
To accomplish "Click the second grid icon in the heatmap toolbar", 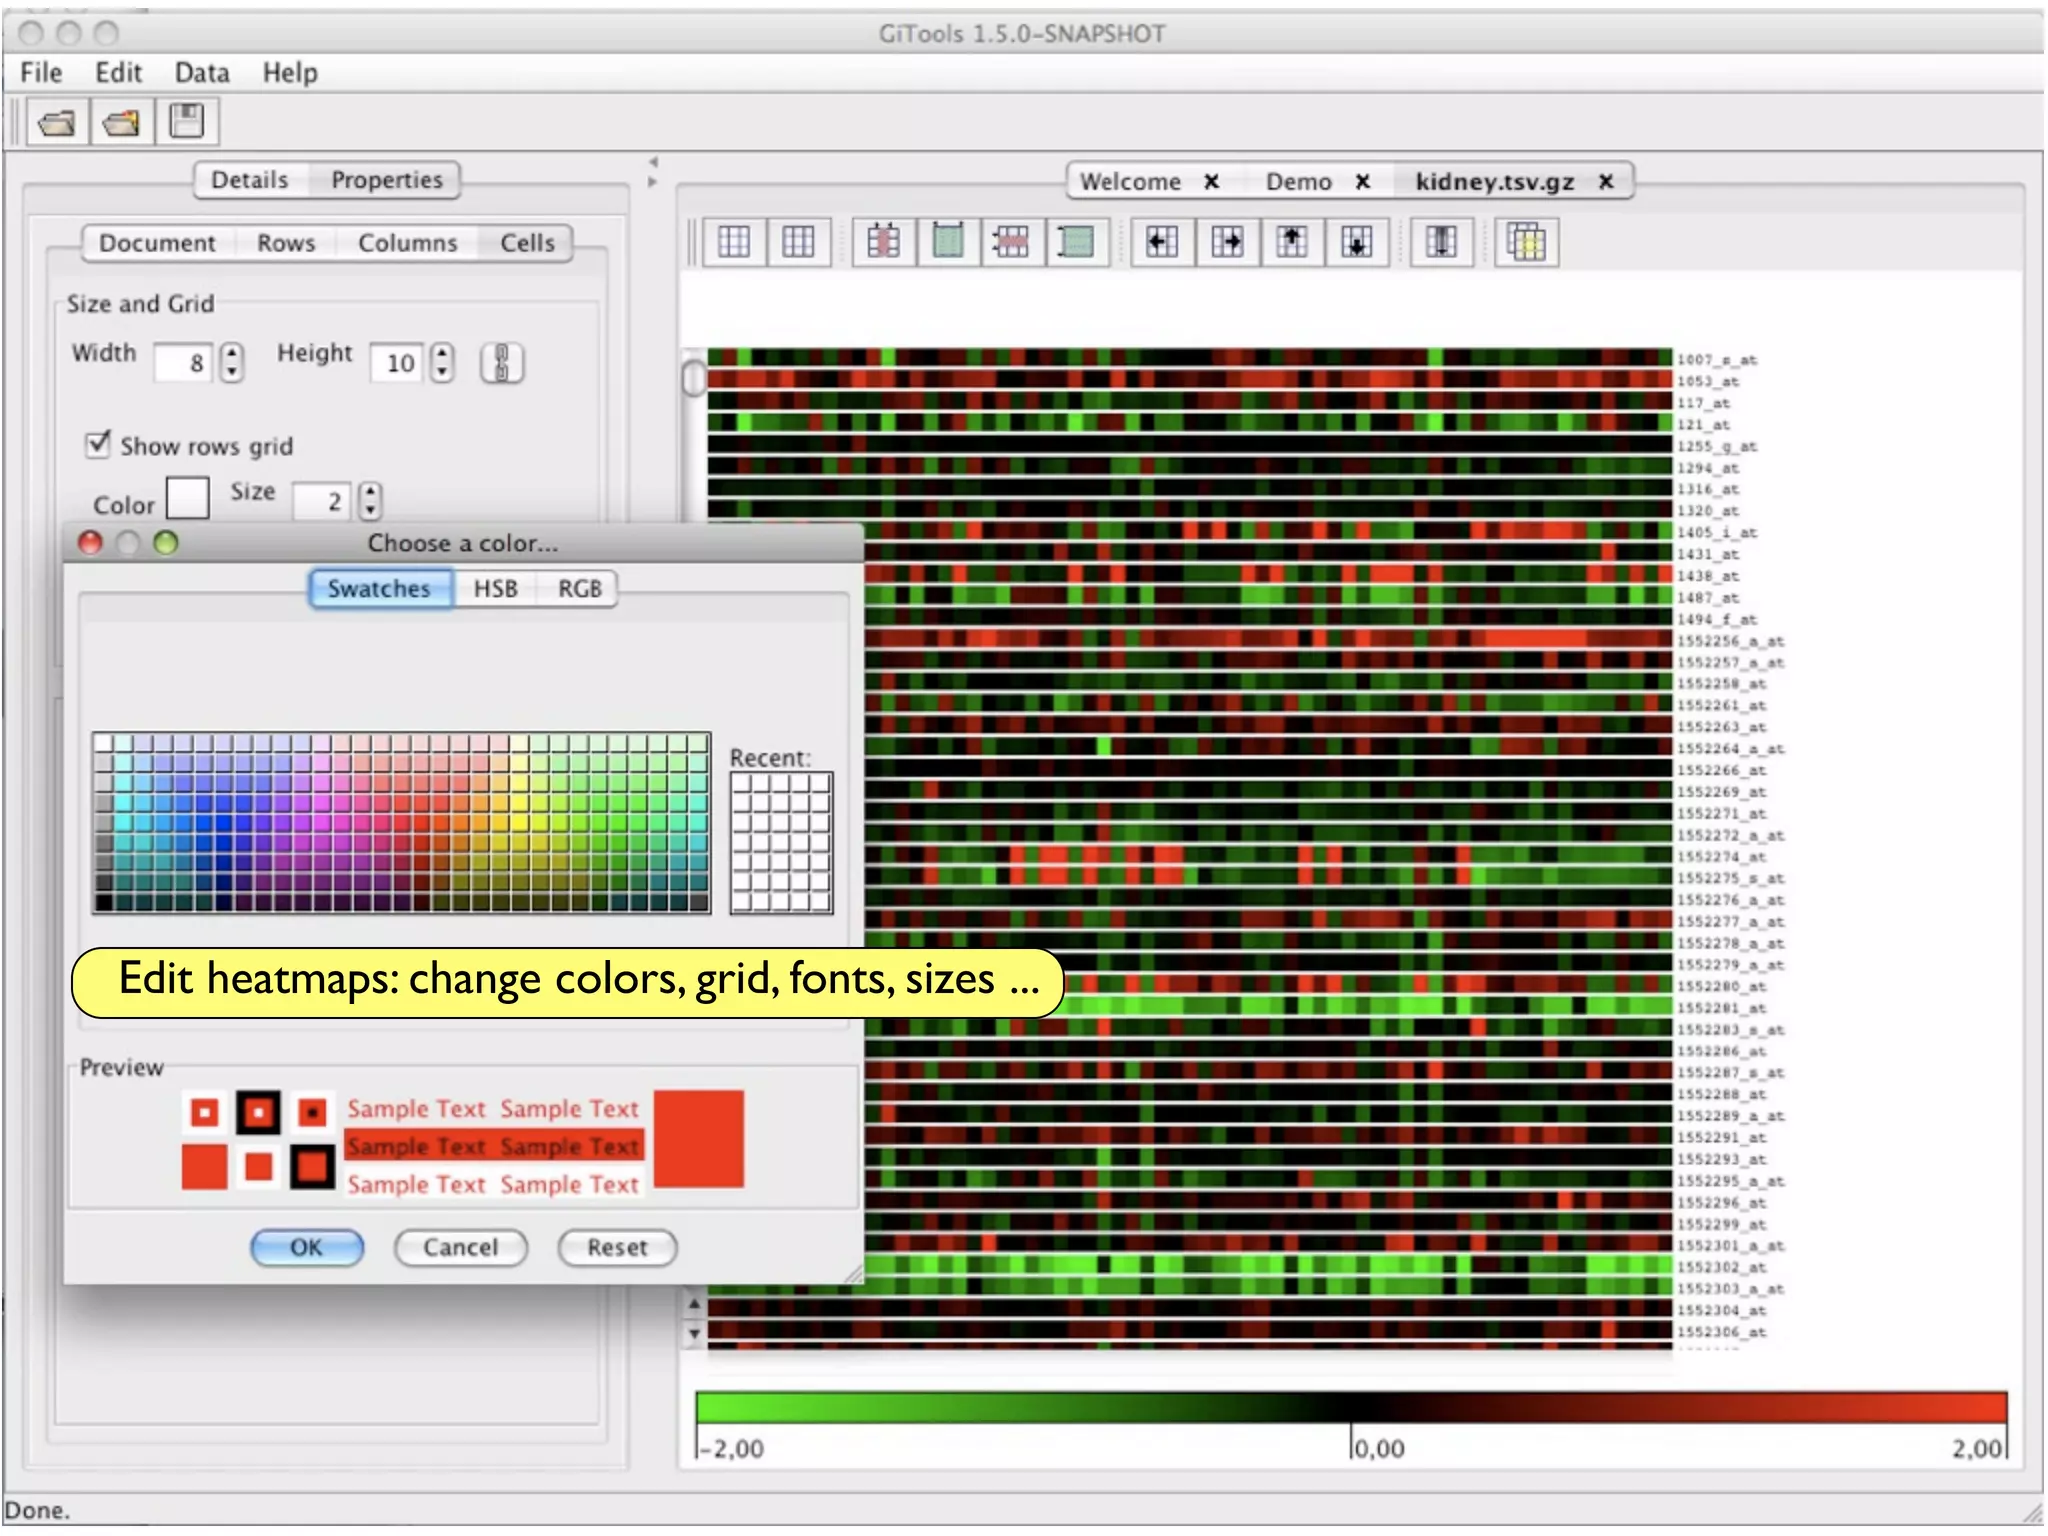I will (798, 241).
